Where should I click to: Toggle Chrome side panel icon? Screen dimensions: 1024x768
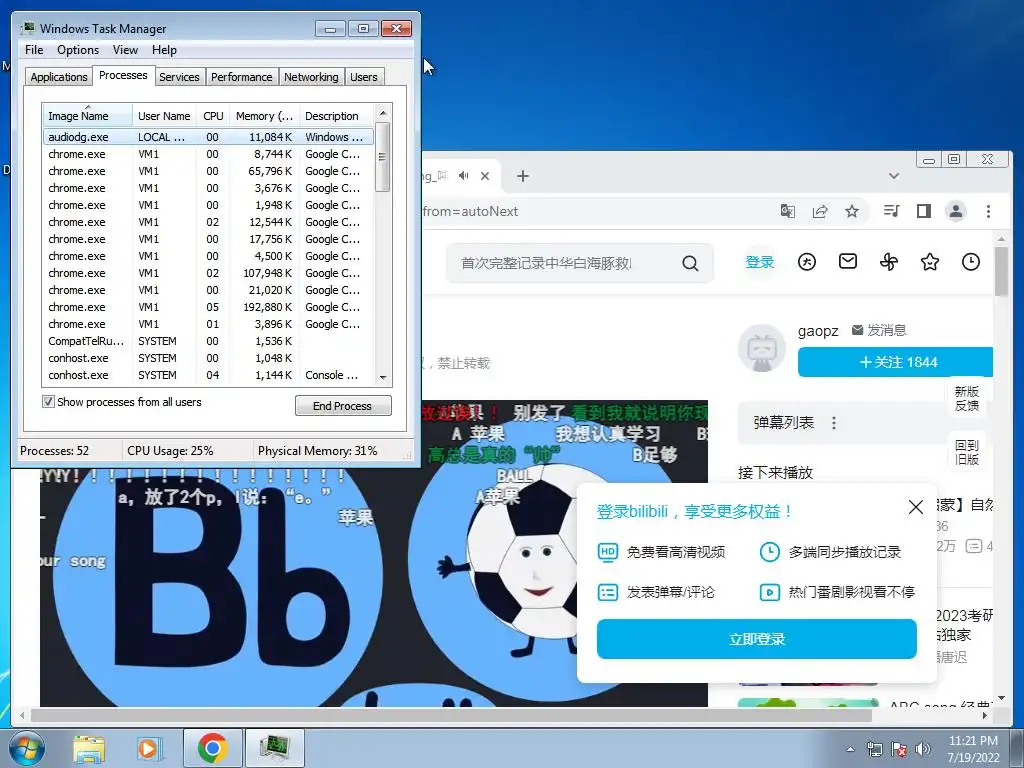[923, 211]
